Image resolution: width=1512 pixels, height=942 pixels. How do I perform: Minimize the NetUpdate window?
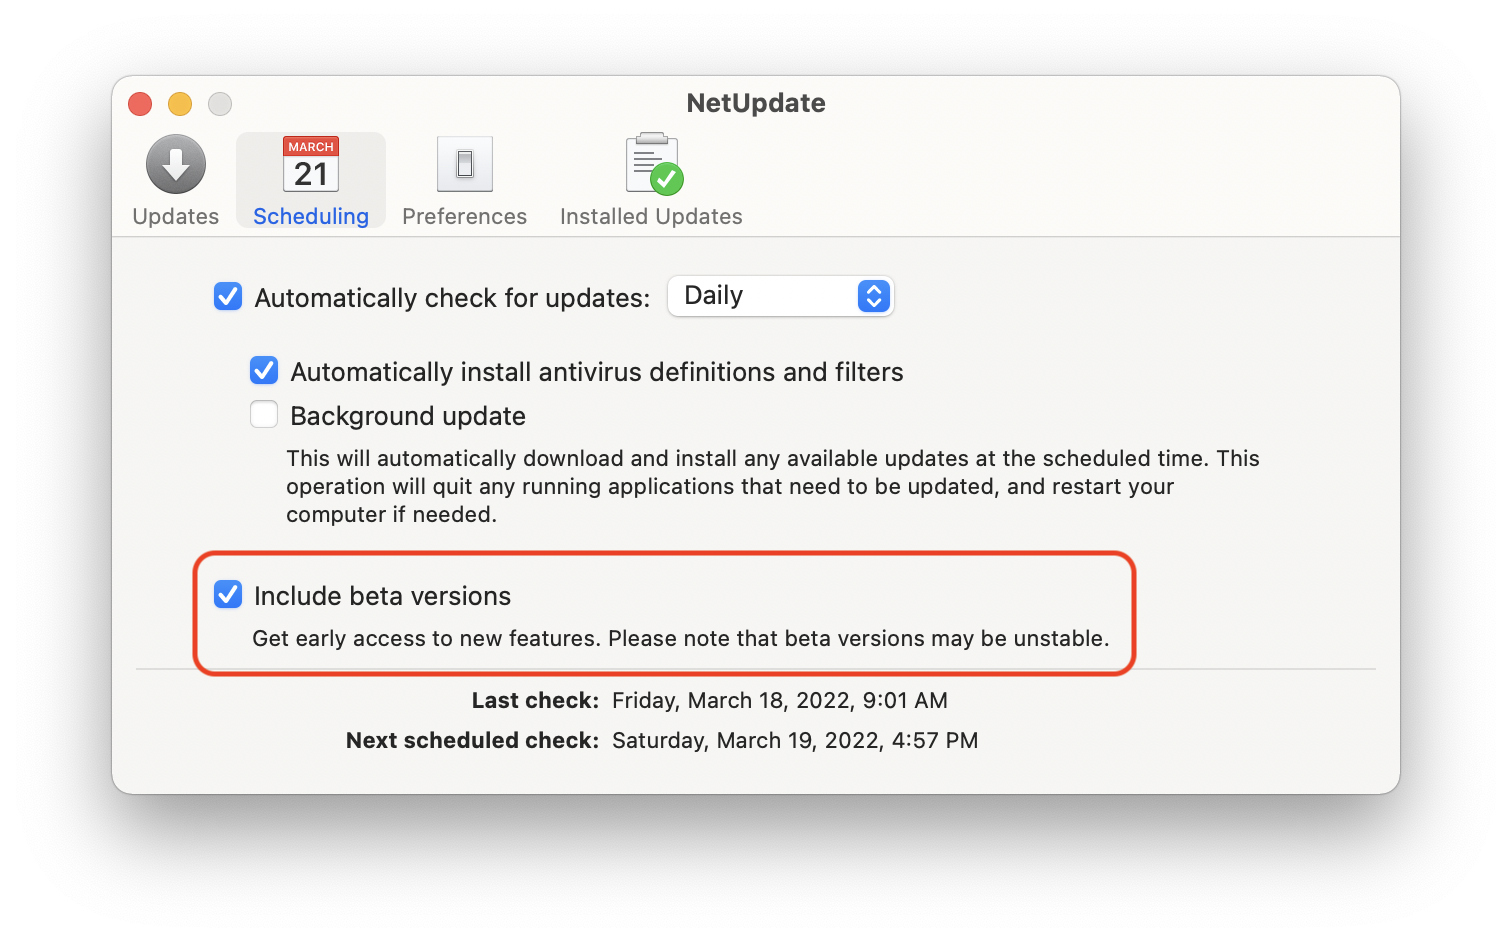click(180, 104)
